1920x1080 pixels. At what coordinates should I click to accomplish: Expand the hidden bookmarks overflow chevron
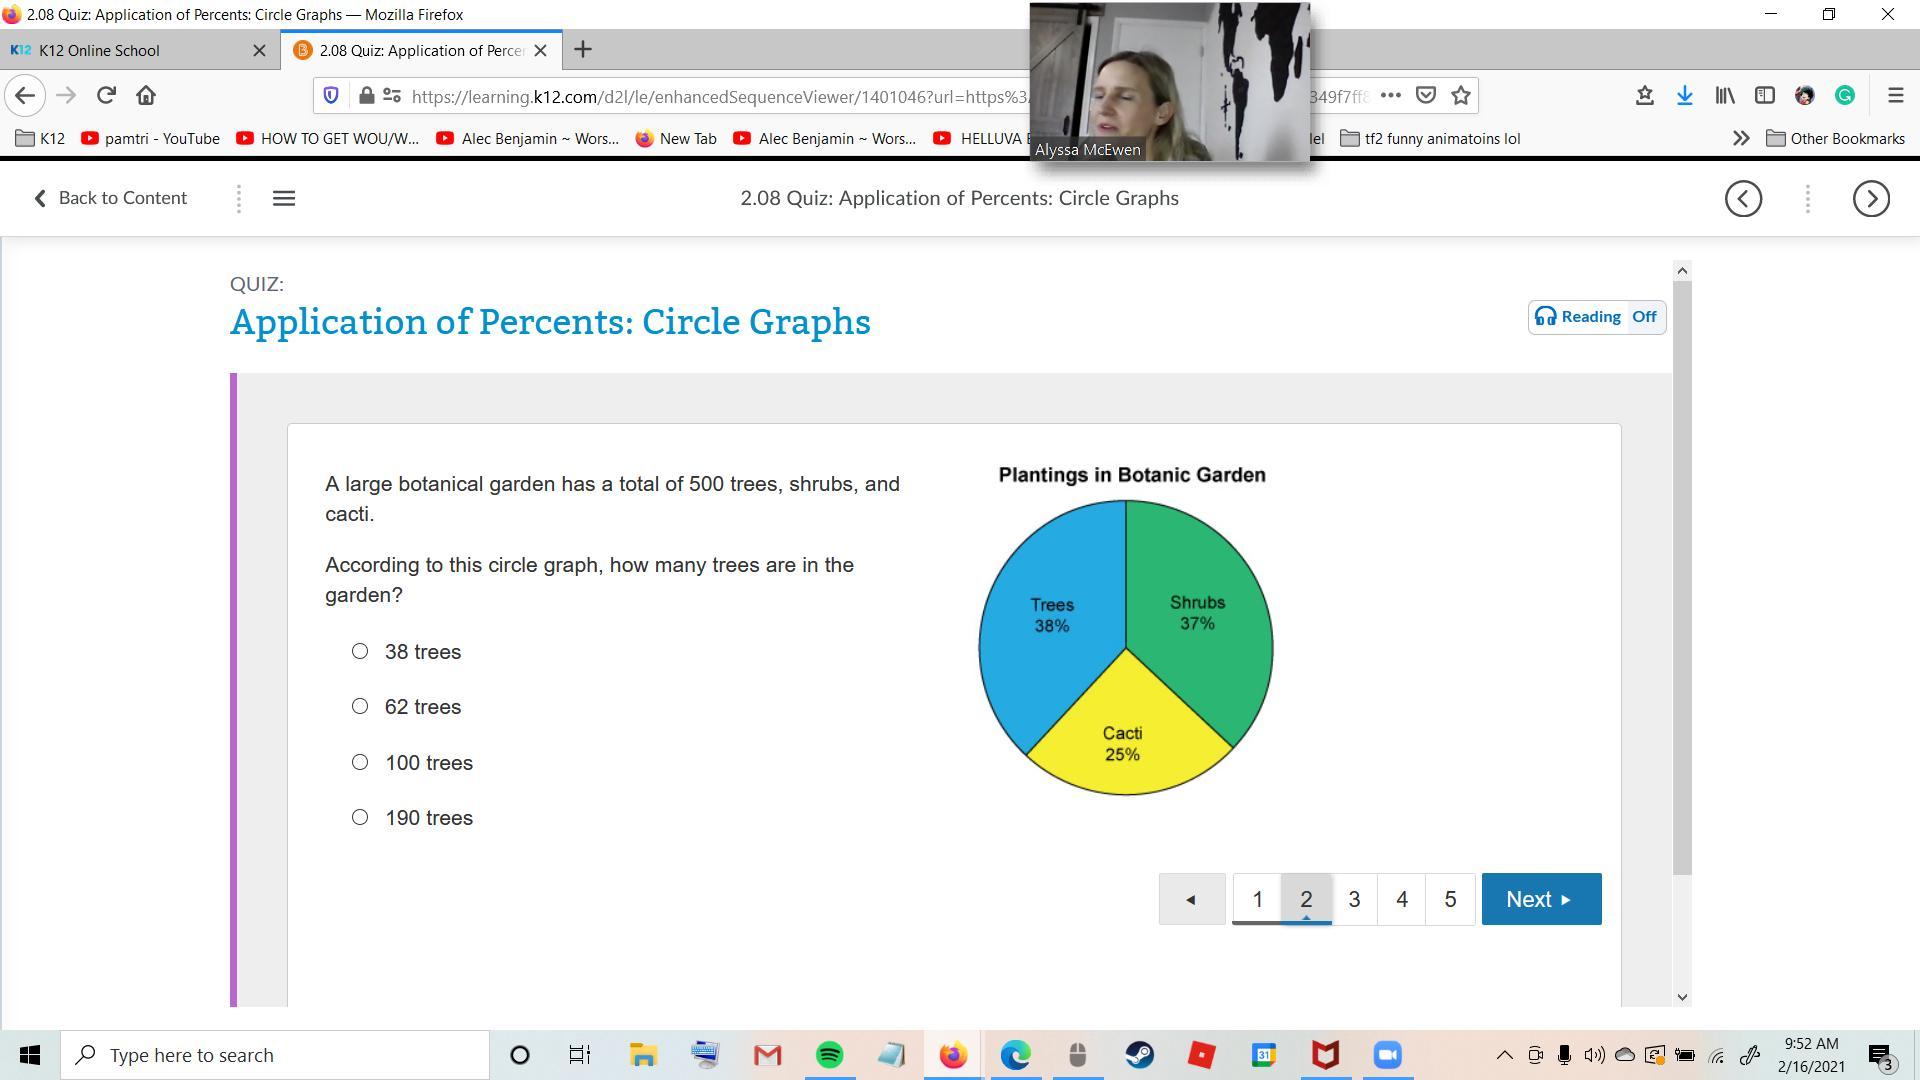pos(1740,139)
